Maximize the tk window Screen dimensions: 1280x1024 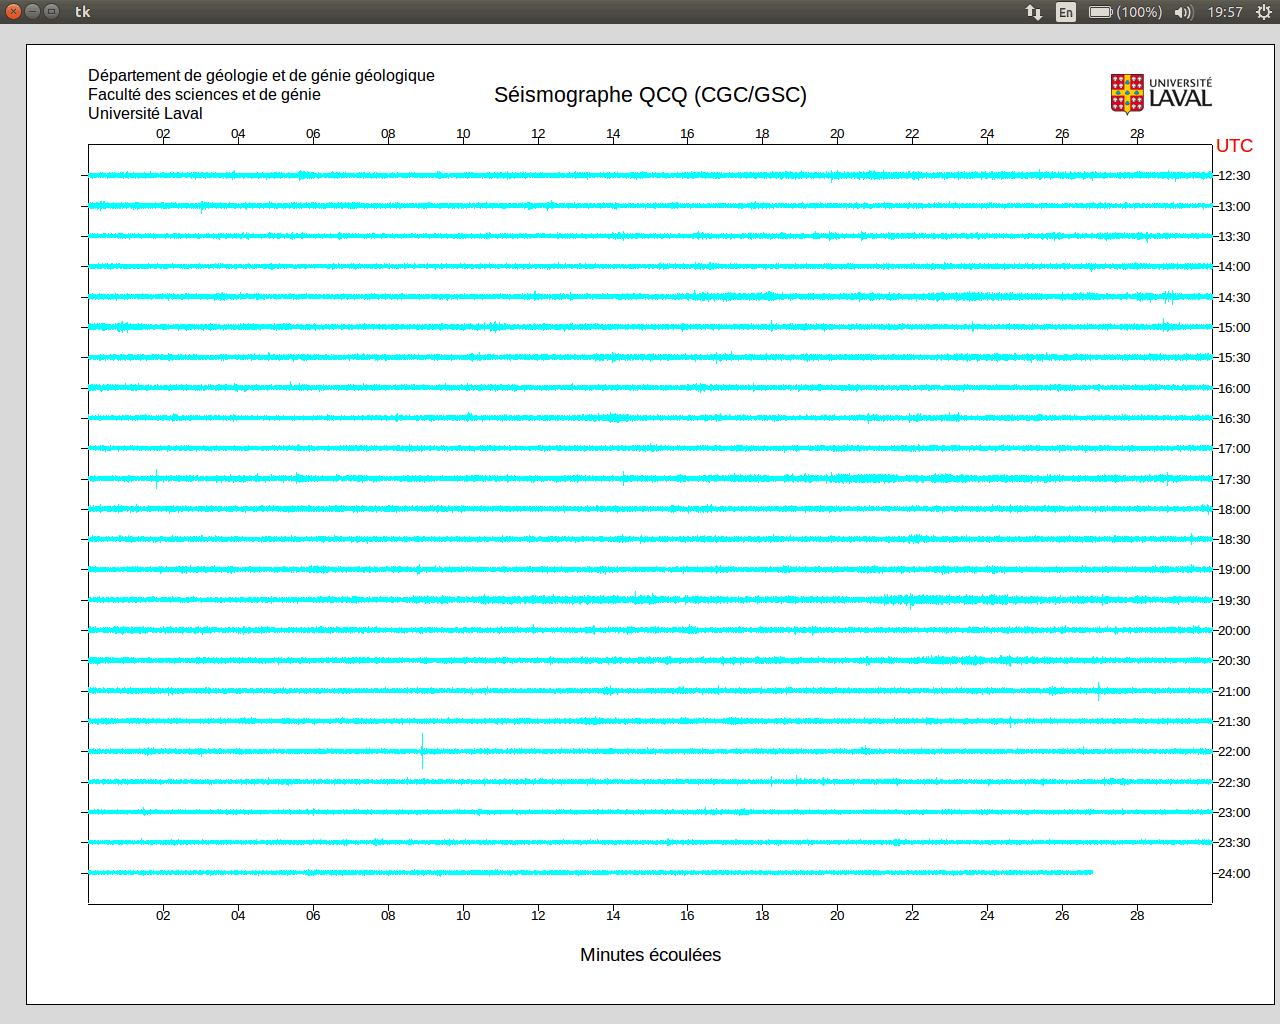click(x=51, y=11)
